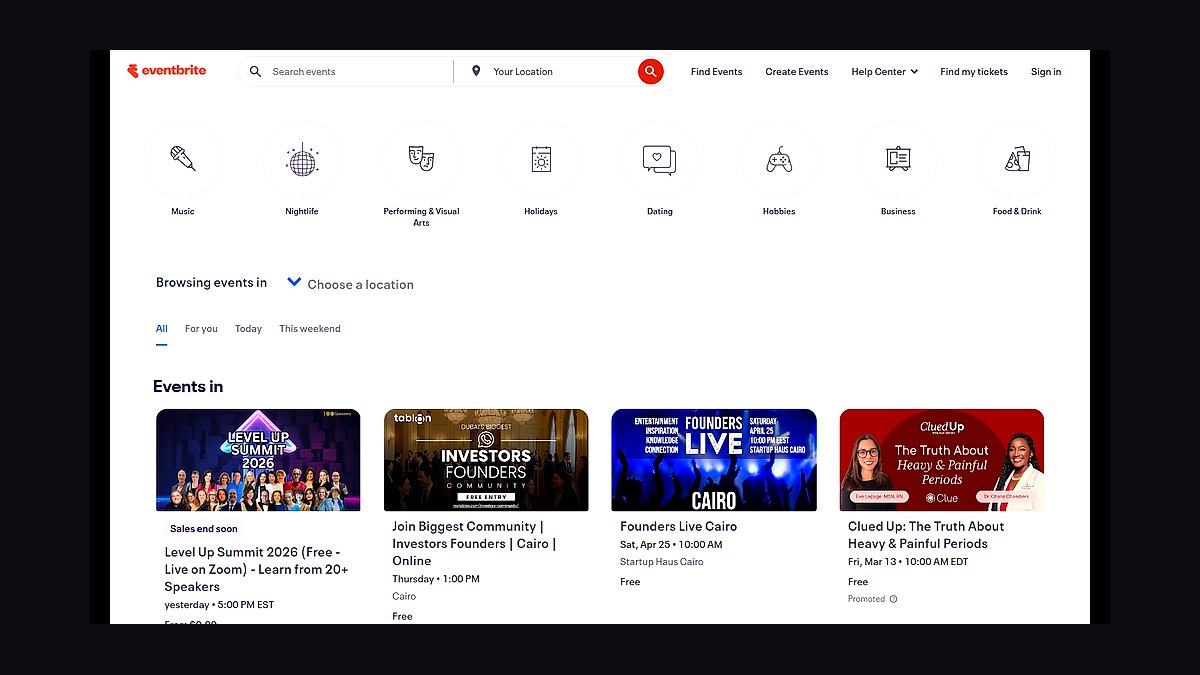Click the location pin icon
This screenshot has width=1200, height=675.
[476, 72]
